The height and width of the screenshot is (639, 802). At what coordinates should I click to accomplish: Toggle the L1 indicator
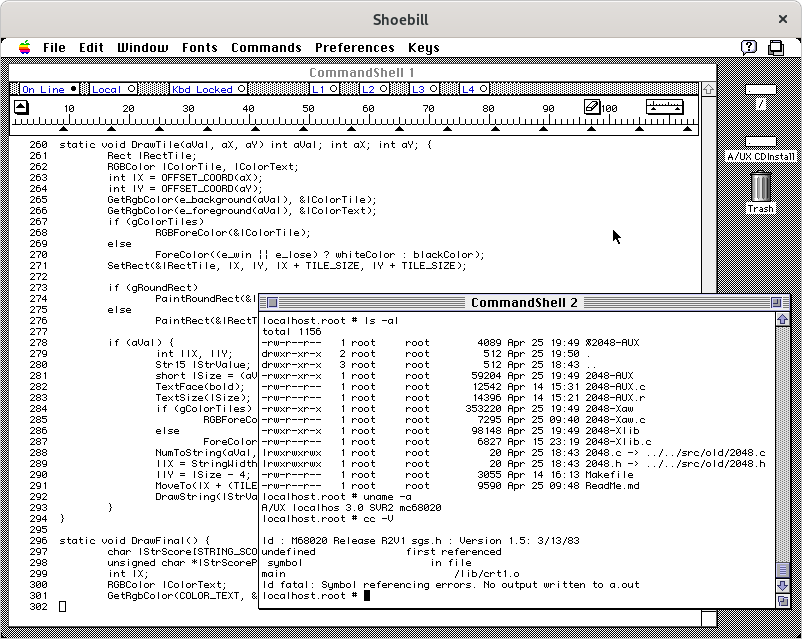tap(324, 89)
